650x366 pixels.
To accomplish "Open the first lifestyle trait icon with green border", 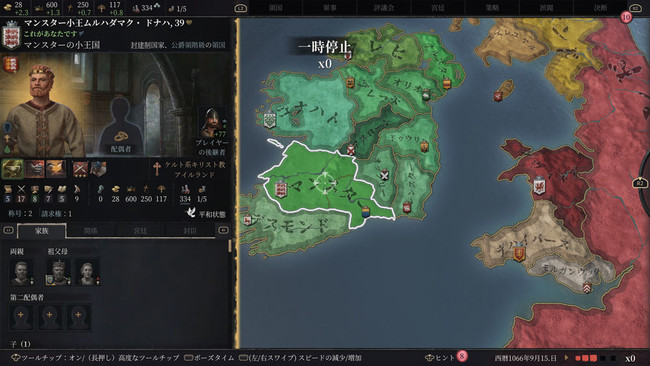I will 12,169.
